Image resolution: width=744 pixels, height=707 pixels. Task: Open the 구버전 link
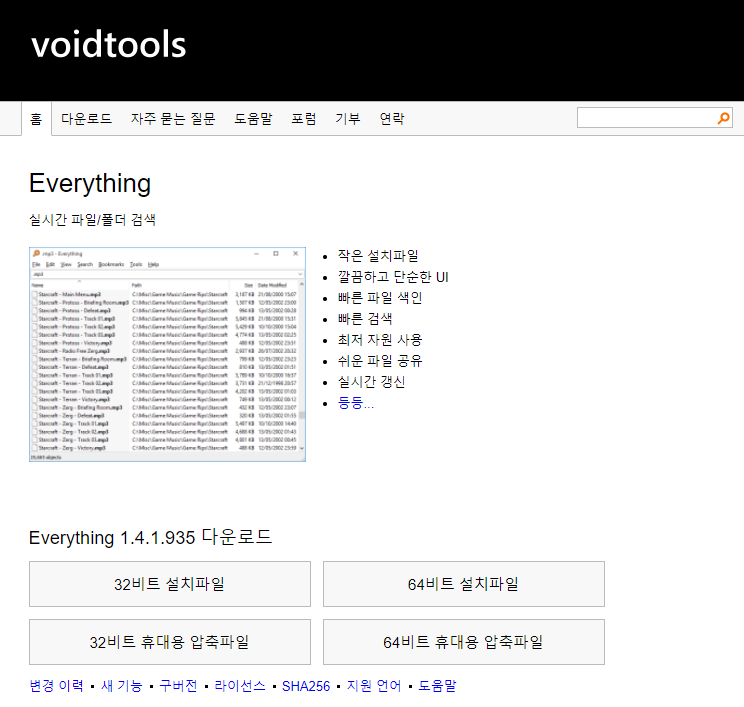pos(178,686)
